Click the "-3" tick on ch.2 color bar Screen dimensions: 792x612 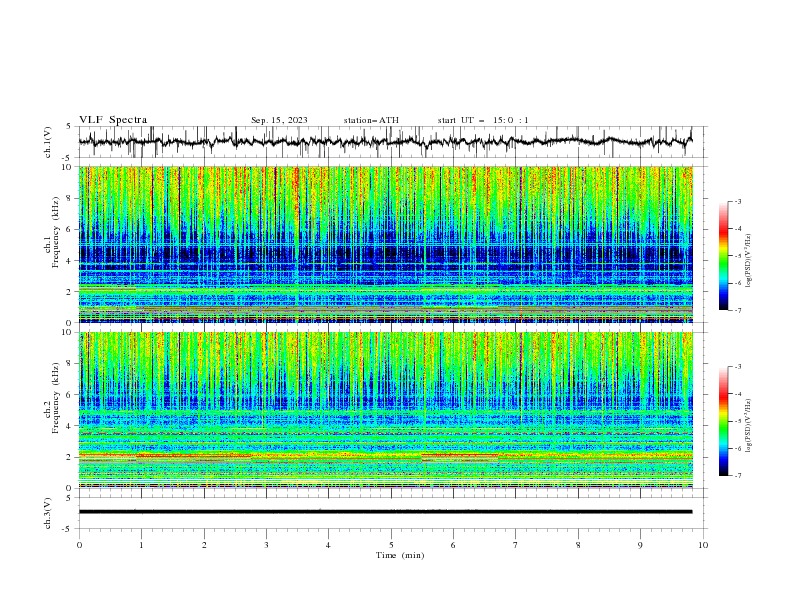click(x=737, y=367)
